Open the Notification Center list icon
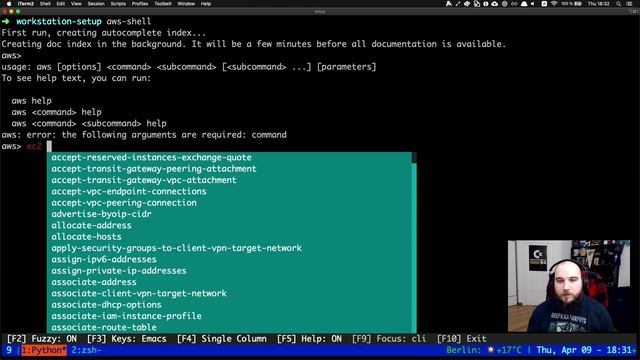 pyautogui.click(x=630, y=4)
